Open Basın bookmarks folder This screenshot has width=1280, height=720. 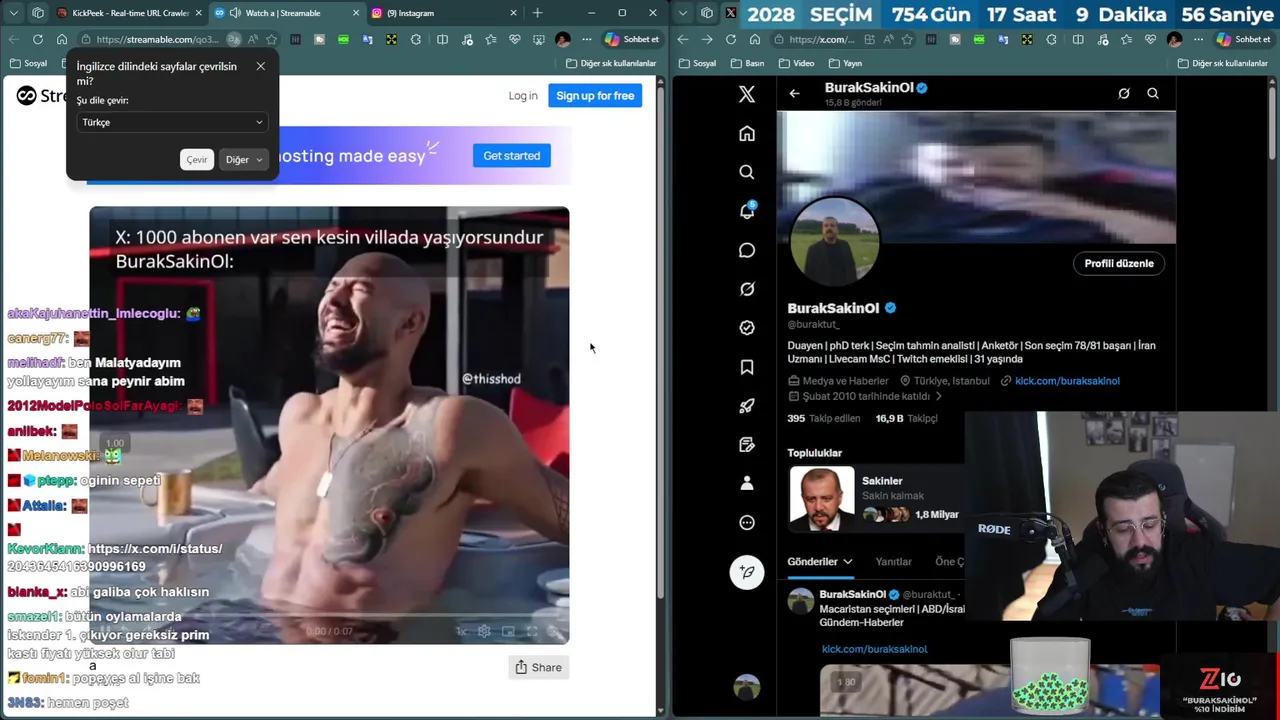tap(748, 63)
